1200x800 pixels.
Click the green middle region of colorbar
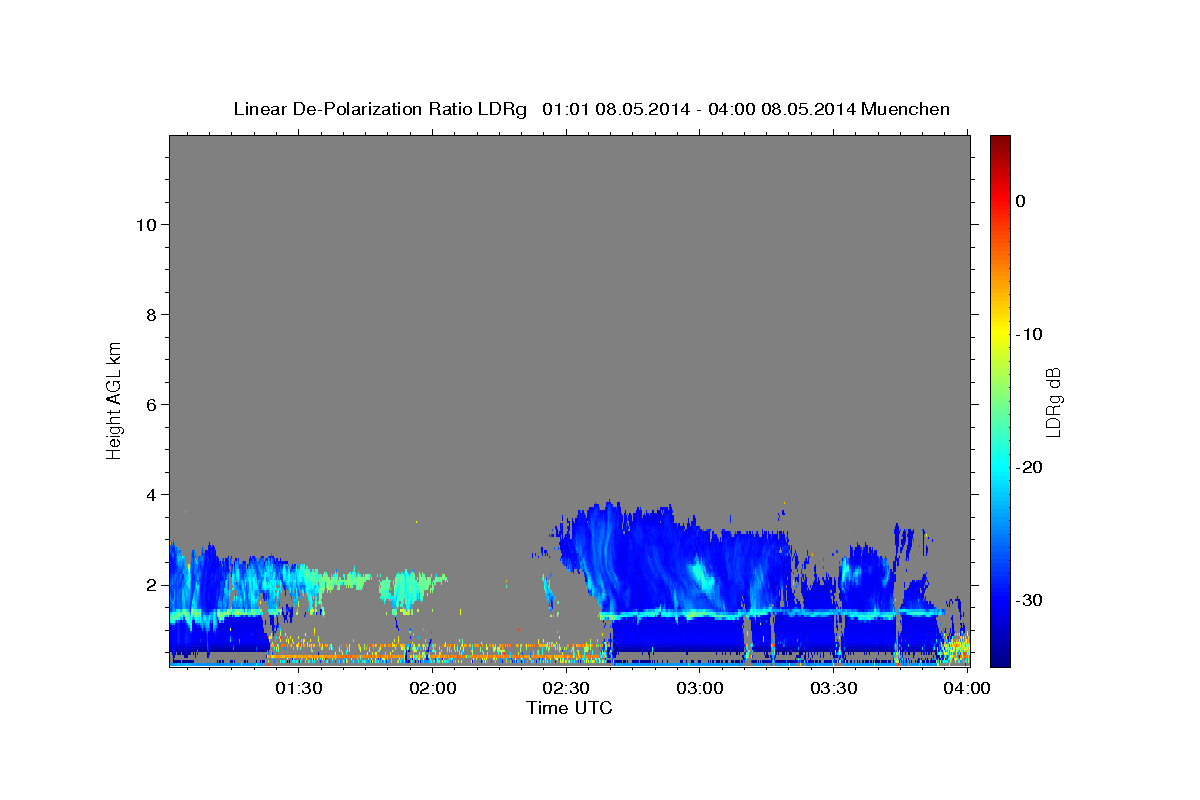click(x=1000, y=400)
